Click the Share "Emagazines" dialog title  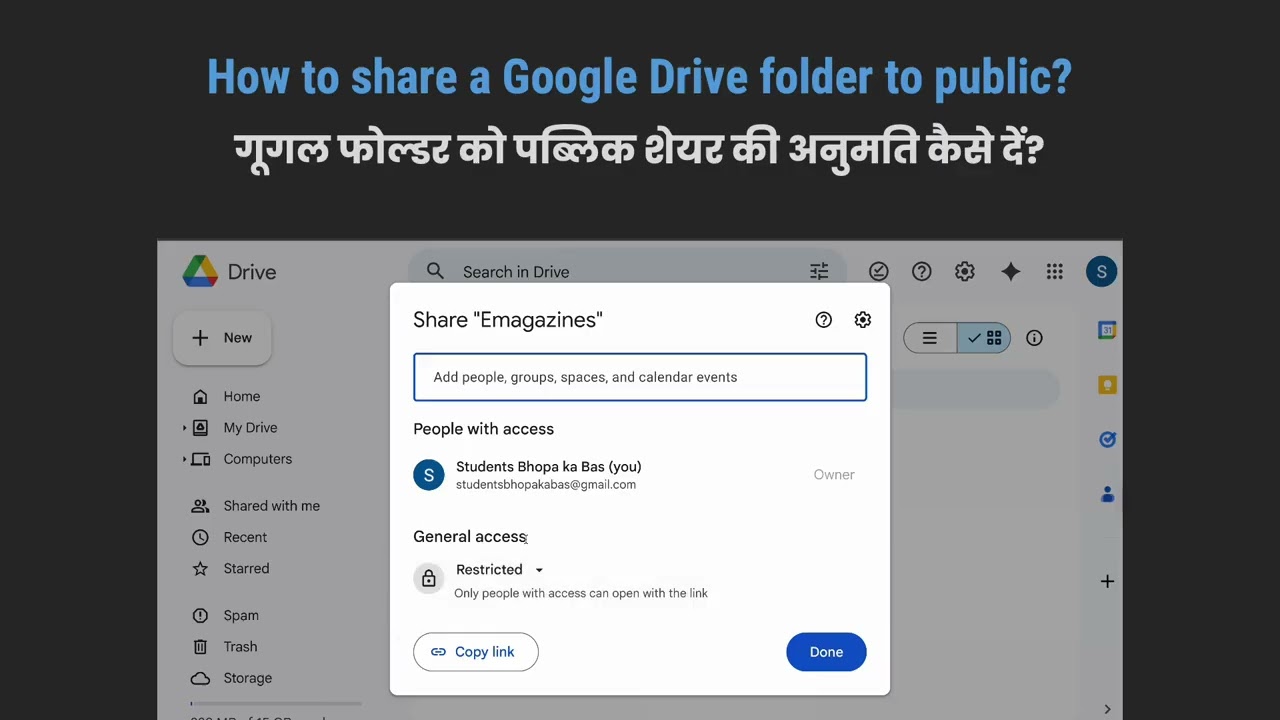(x=508, y=320)
